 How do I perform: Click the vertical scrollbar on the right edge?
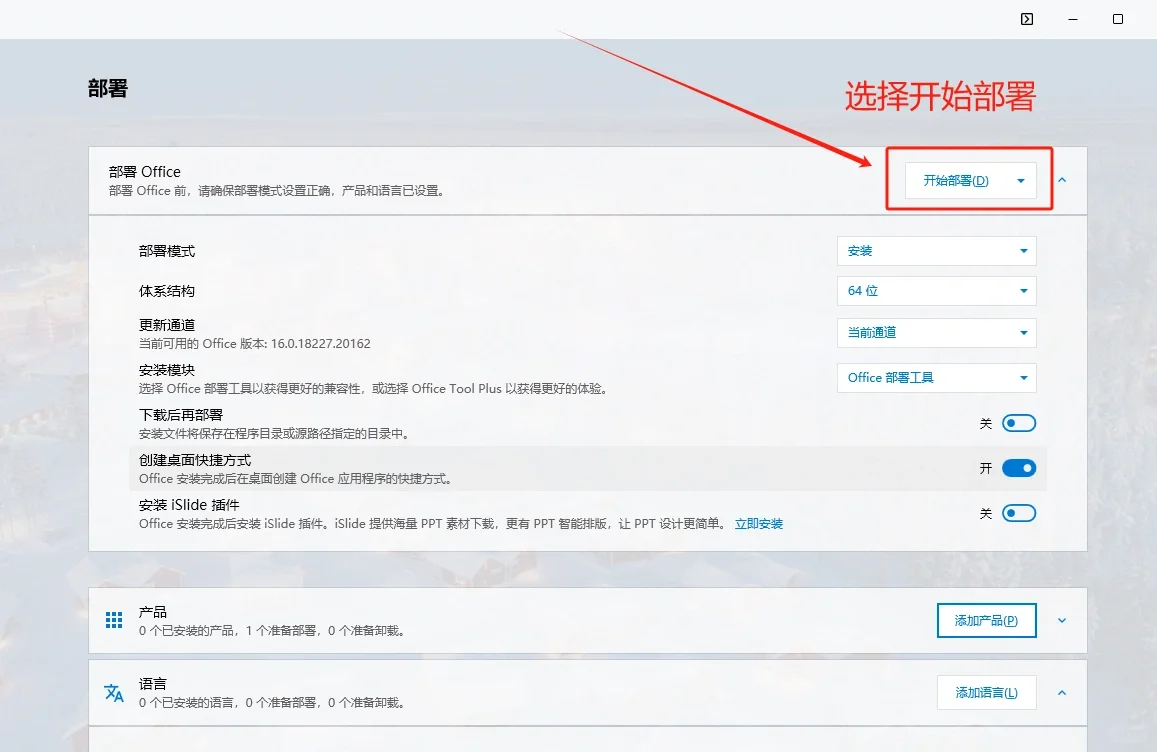(1151, 300)
